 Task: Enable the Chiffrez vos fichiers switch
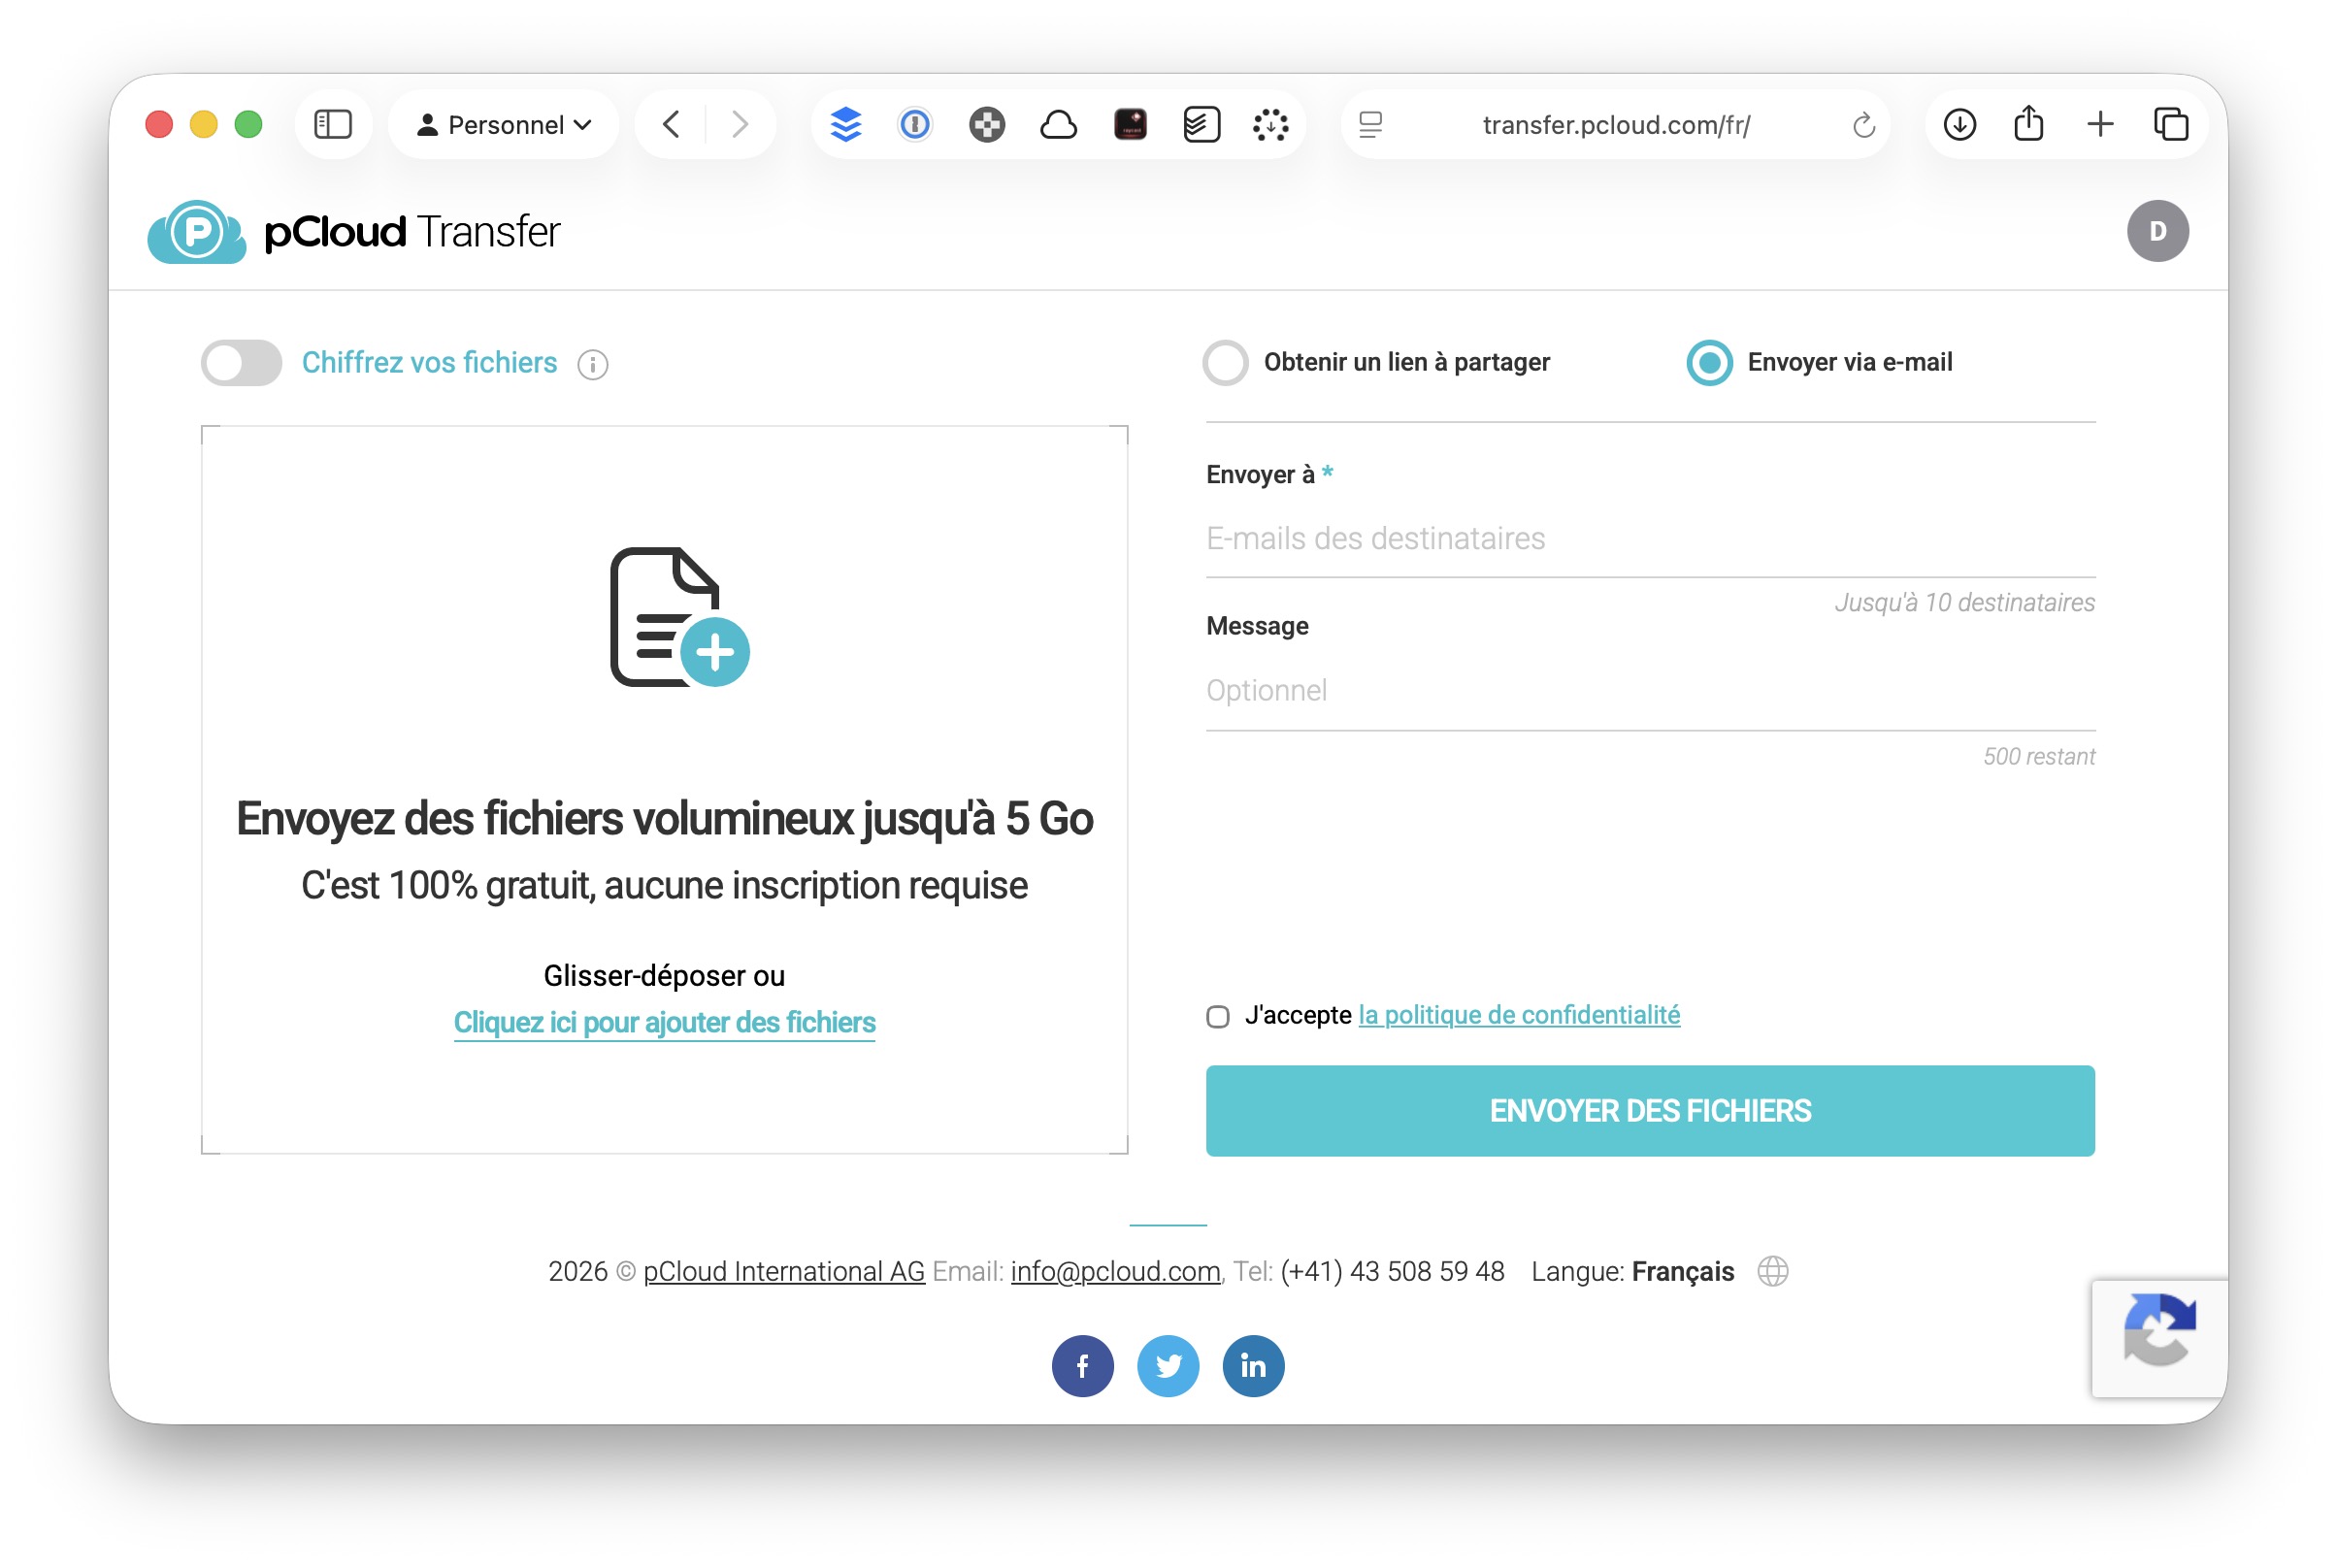242,363
